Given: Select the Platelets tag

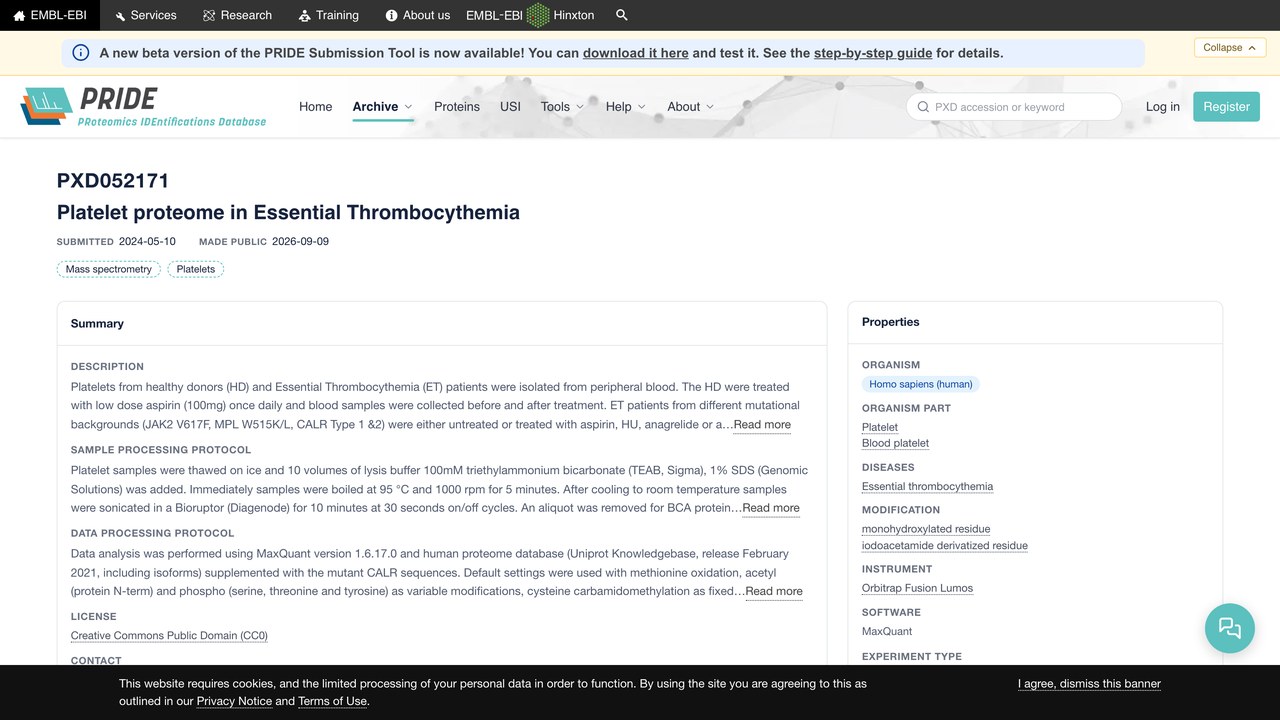Looking at the screenshot, I should tap(196, 269).
